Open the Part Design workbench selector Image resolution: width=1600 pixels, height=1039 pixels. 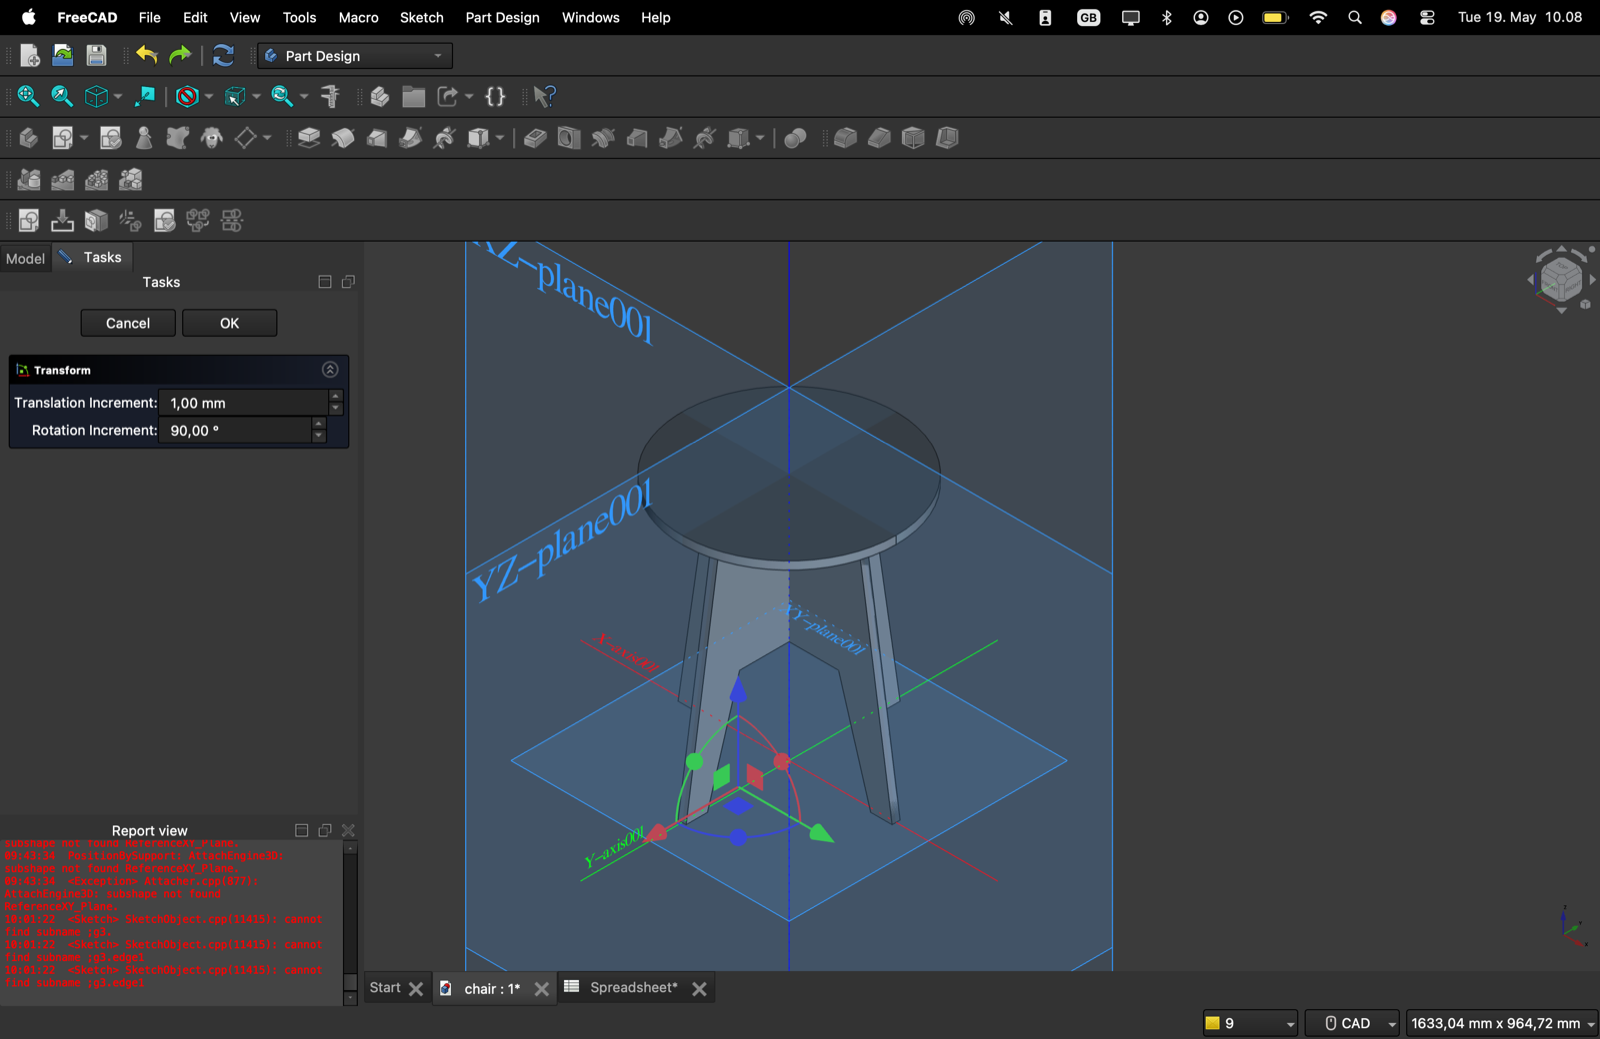pos(355,56)
